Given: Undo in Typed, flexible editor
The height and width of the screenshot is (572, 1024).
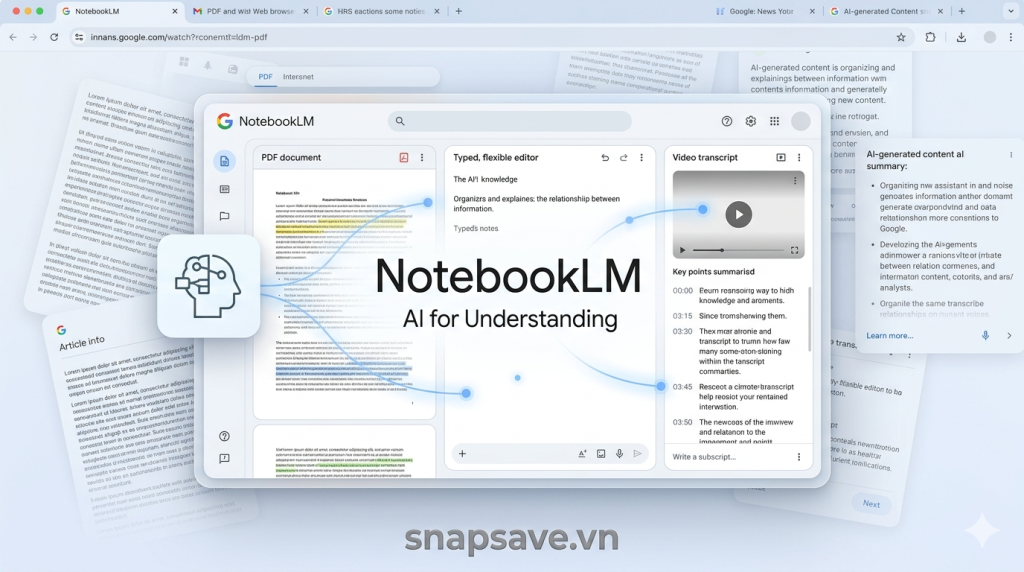Looking at the screenshot, I should tap(605, 157).
